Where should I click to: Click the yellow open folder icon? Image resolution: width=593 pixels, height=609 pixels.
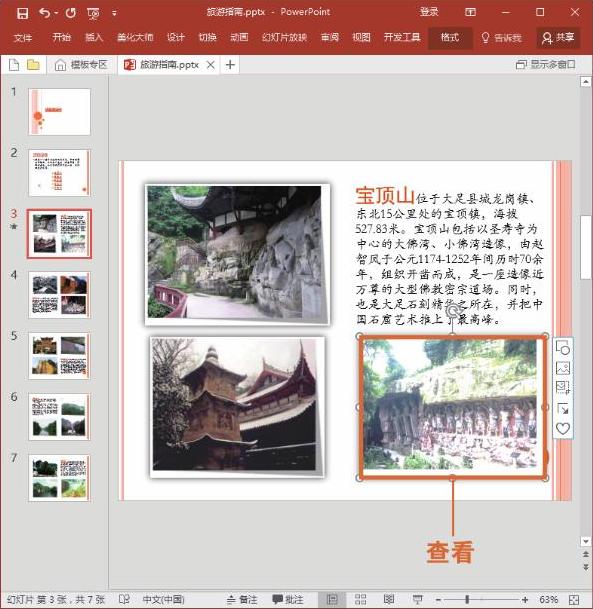pyautogui.click(x=33, y=64)
